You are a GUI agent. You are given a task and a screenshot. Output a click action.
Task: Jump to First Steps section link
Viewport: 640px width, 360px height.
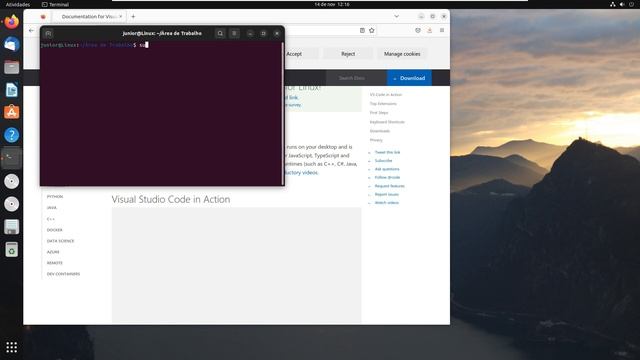click(x=379, y=113)
